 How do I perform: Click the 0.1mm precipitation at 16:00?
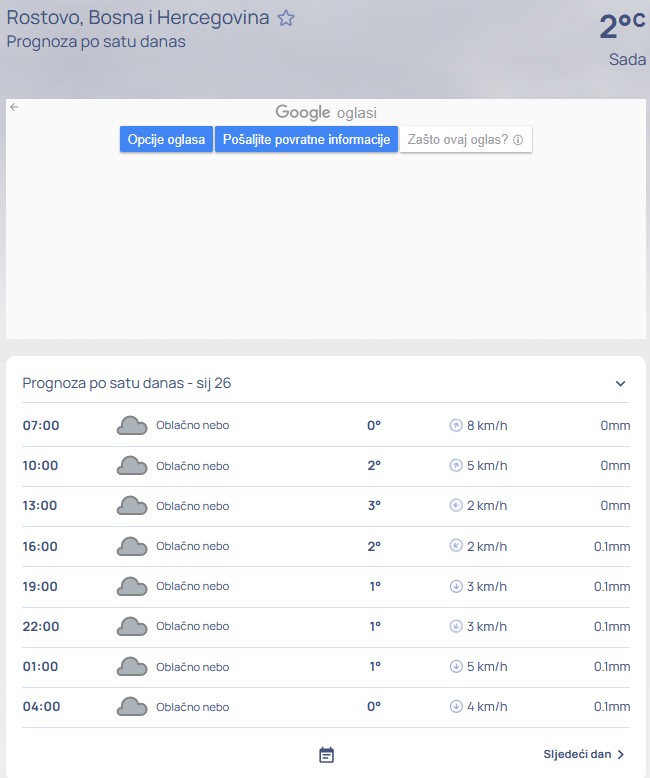612,546
